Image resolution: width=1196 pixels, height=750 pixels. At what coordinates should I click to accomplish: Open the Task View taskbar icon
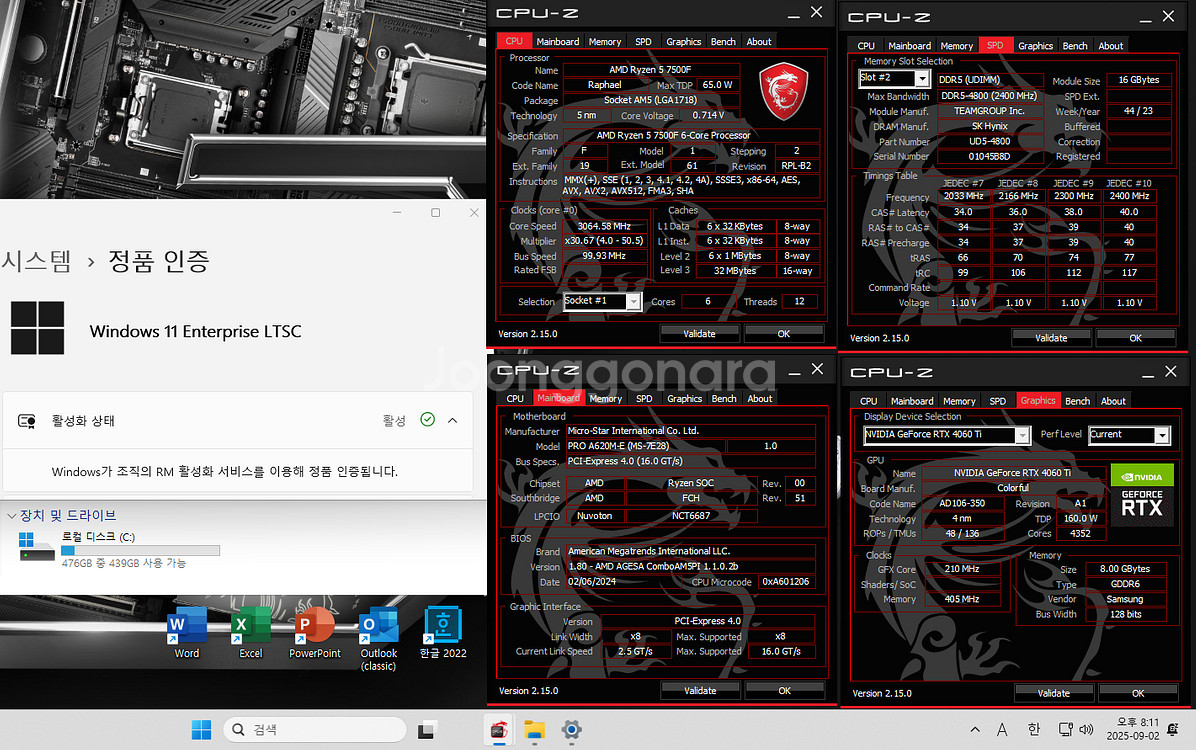[426, 730]
